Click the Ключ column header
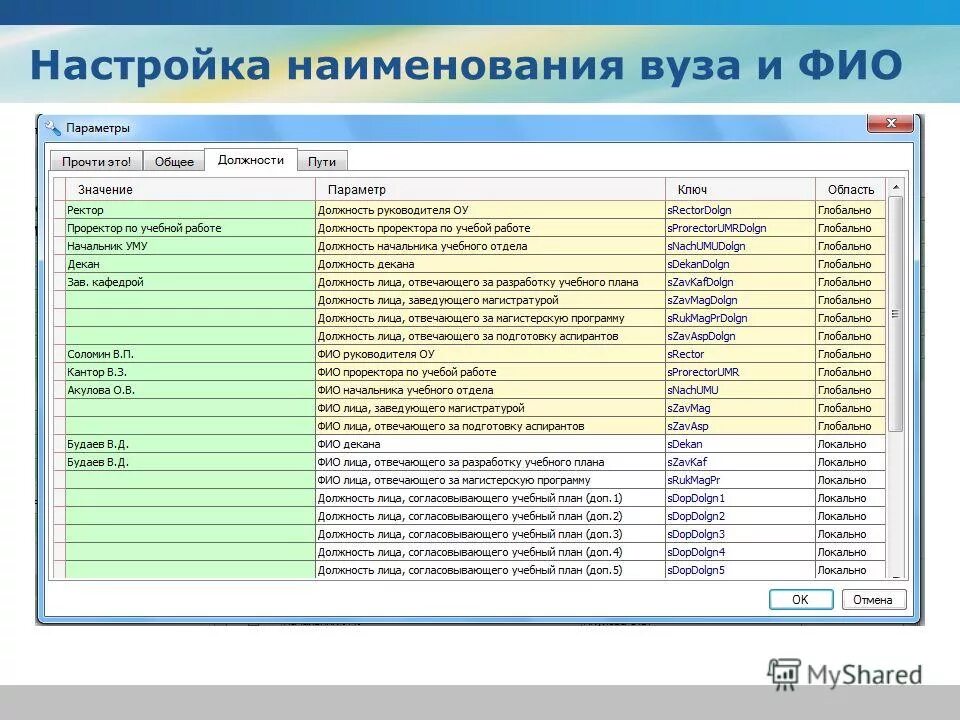960x720 pixels. tap(740, 190)
